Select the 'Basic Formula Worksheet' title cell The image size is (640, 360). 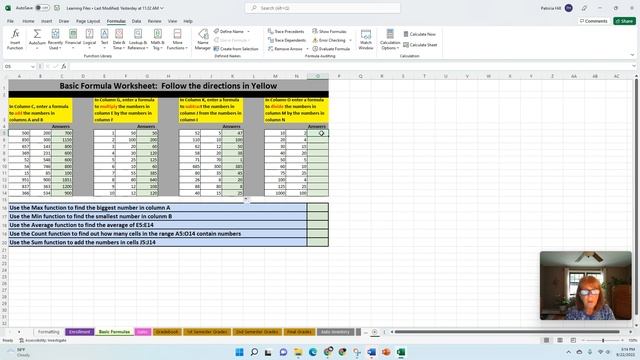pyautogui.click(x=168, y=86)
